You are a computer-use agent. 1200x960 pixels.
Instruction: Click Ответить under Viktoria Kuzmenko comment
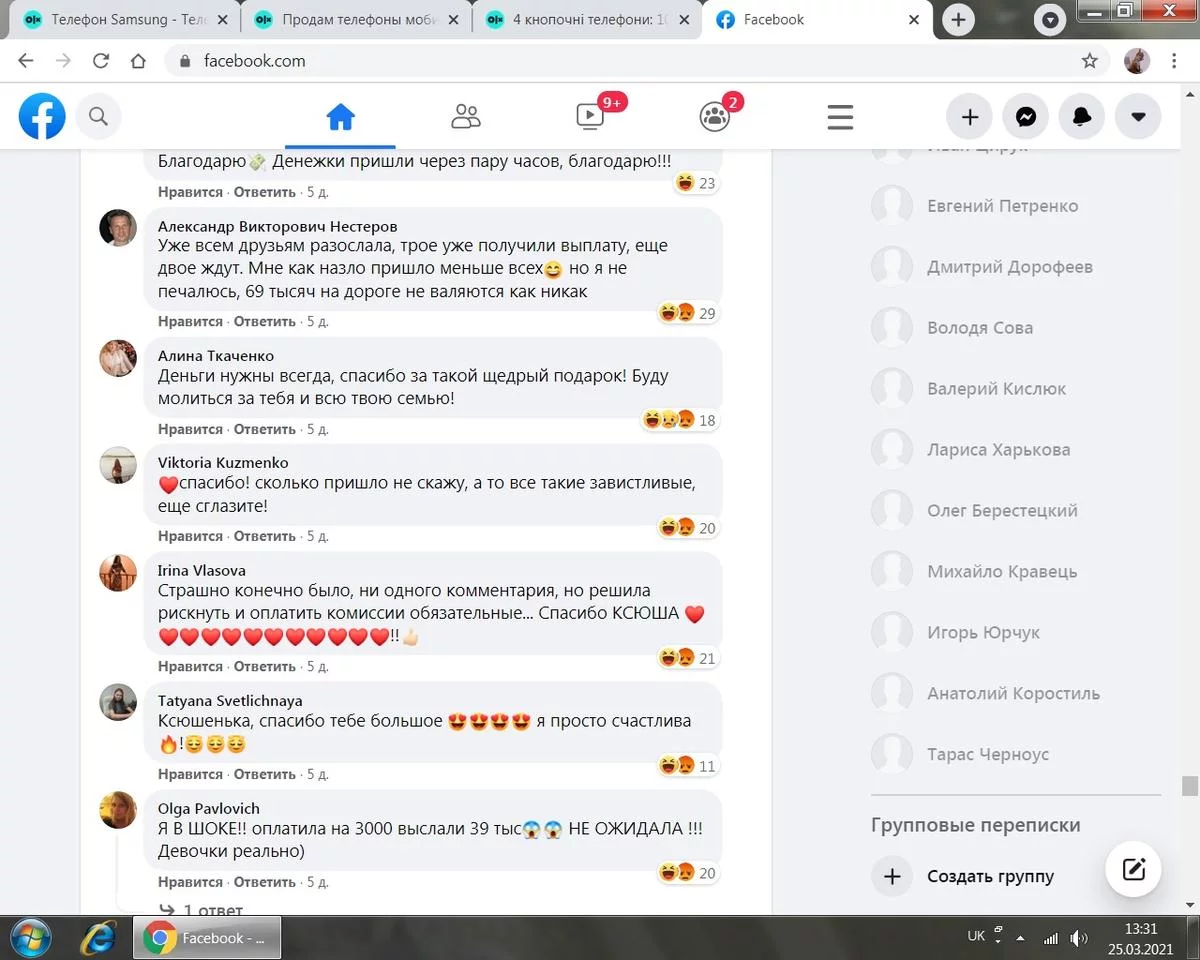click(x=265, y=536)
